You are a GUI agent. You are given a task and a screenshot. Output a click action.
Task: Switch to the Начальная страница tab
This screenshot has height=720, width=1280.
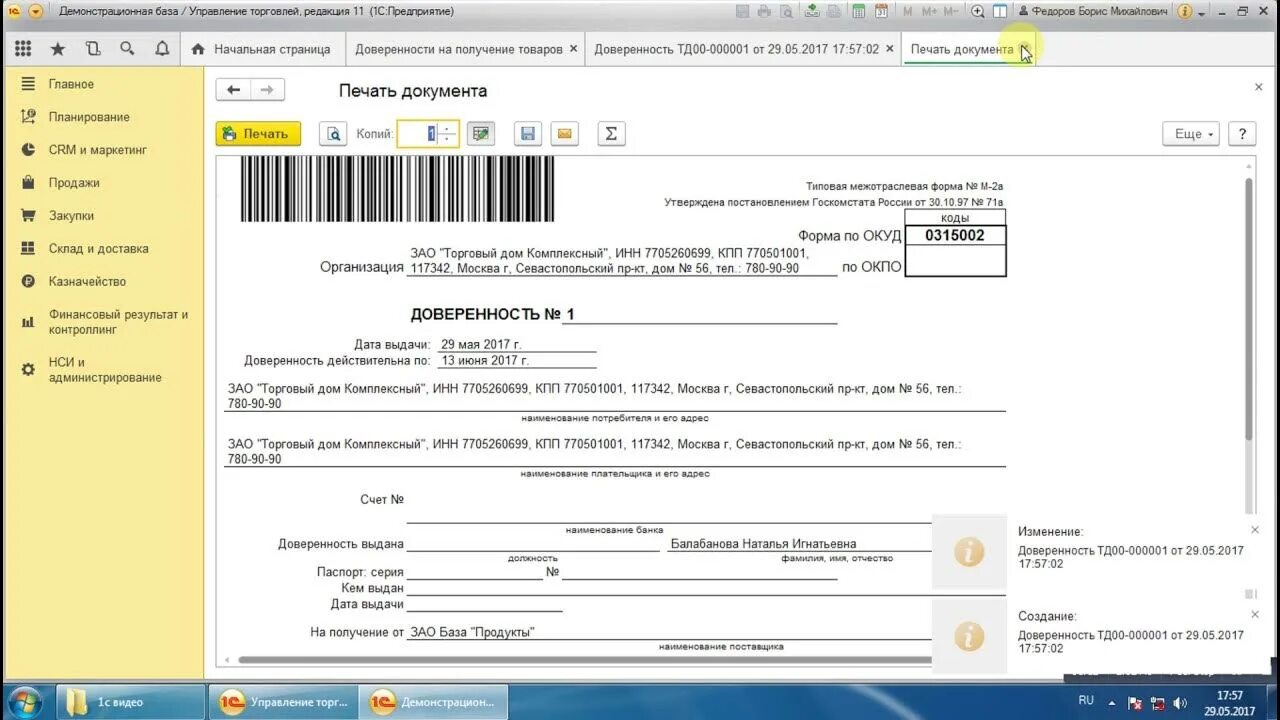coord(262,49)
